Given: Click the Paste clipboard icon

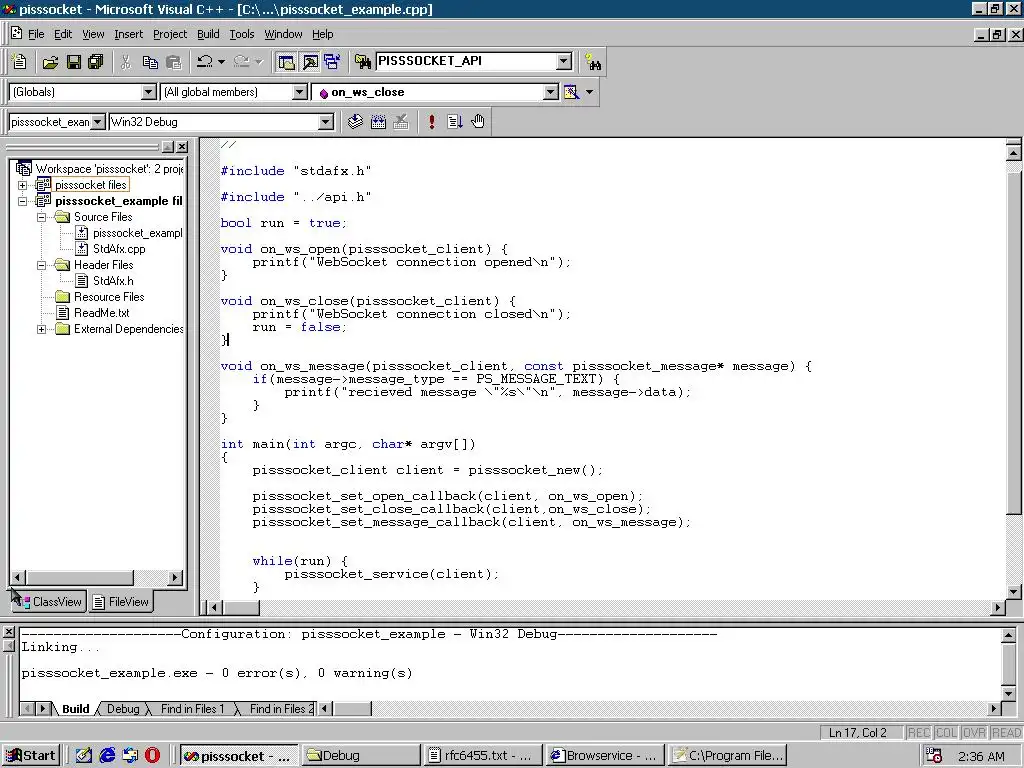Looking at the screenshot, I should pyautogui.click(x=174, y=62).
